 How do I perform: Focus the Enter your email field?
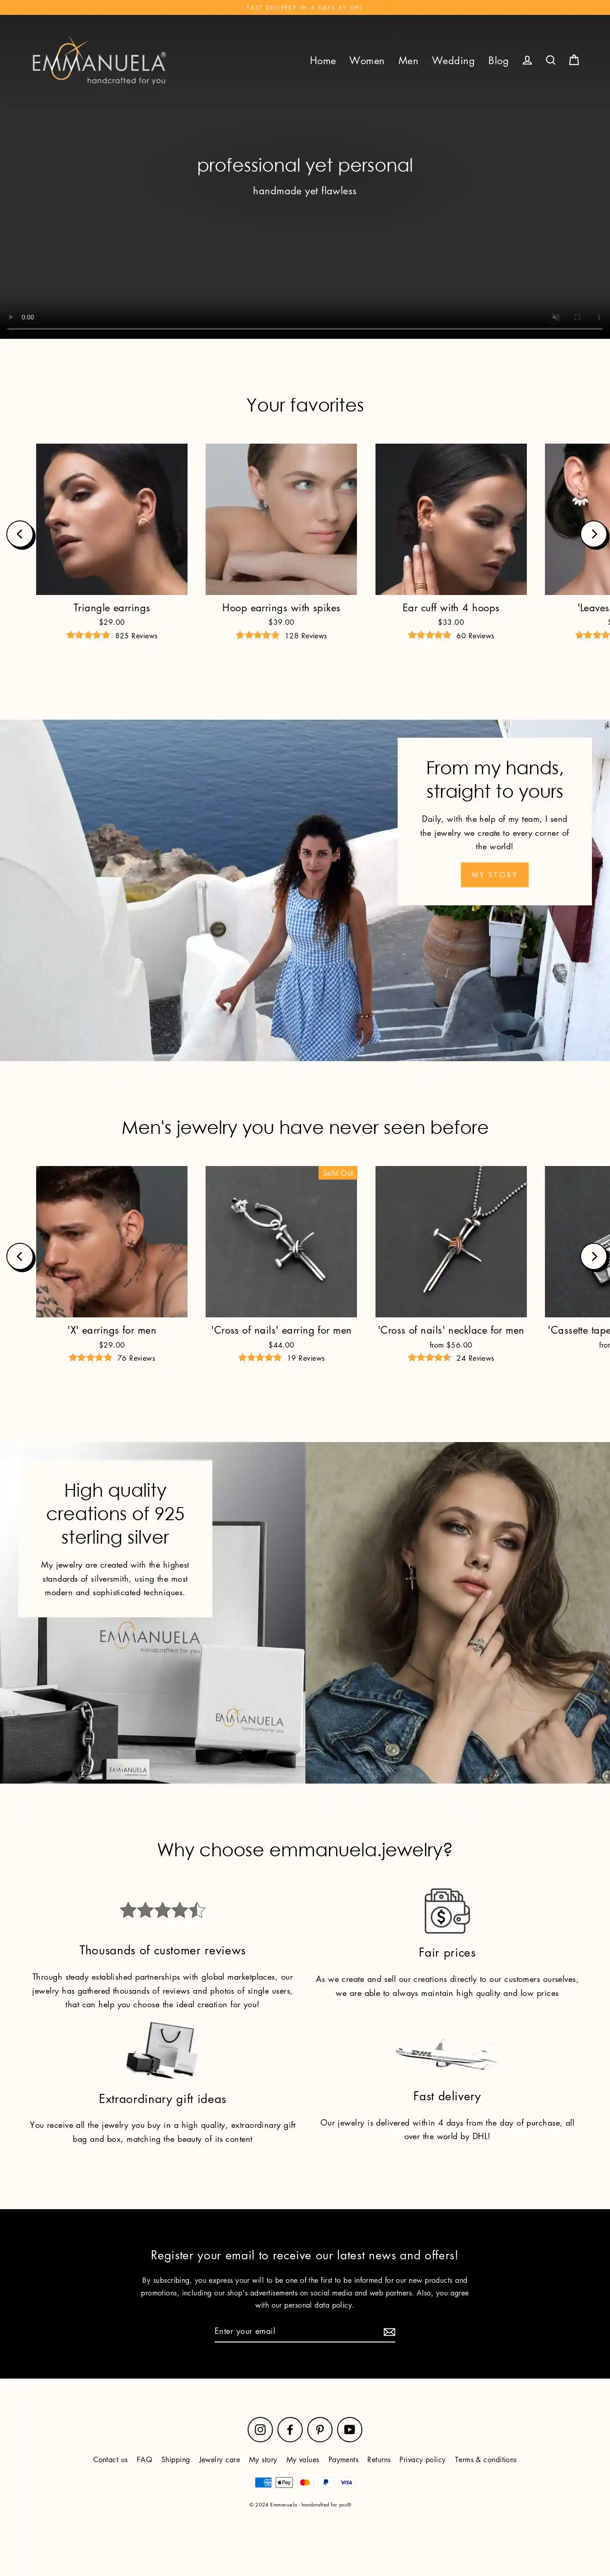tap(296, 2331)
